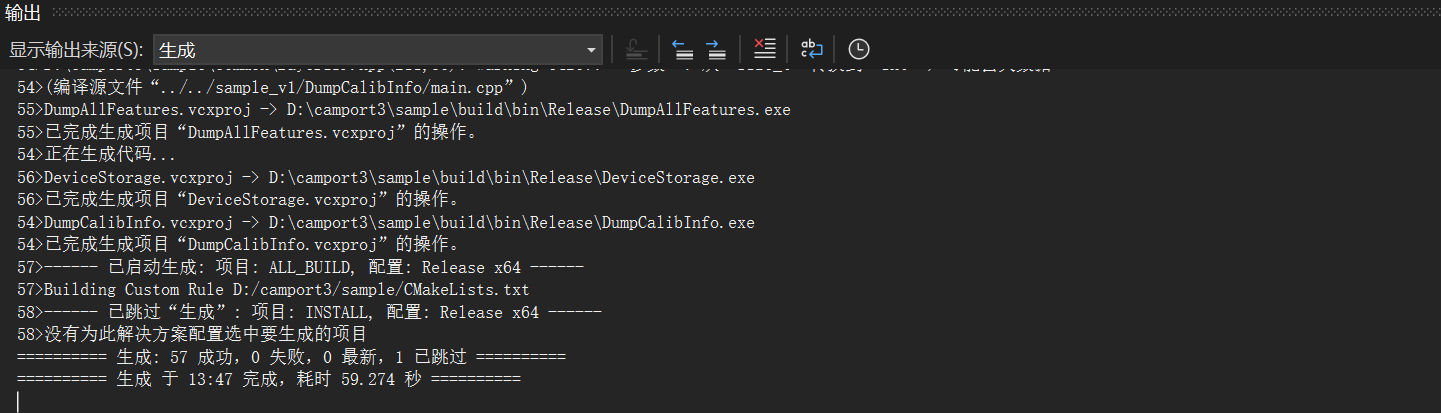The image size is (1441, 413).
Task: Go to previous message in output
Action: tap(682, 49)
